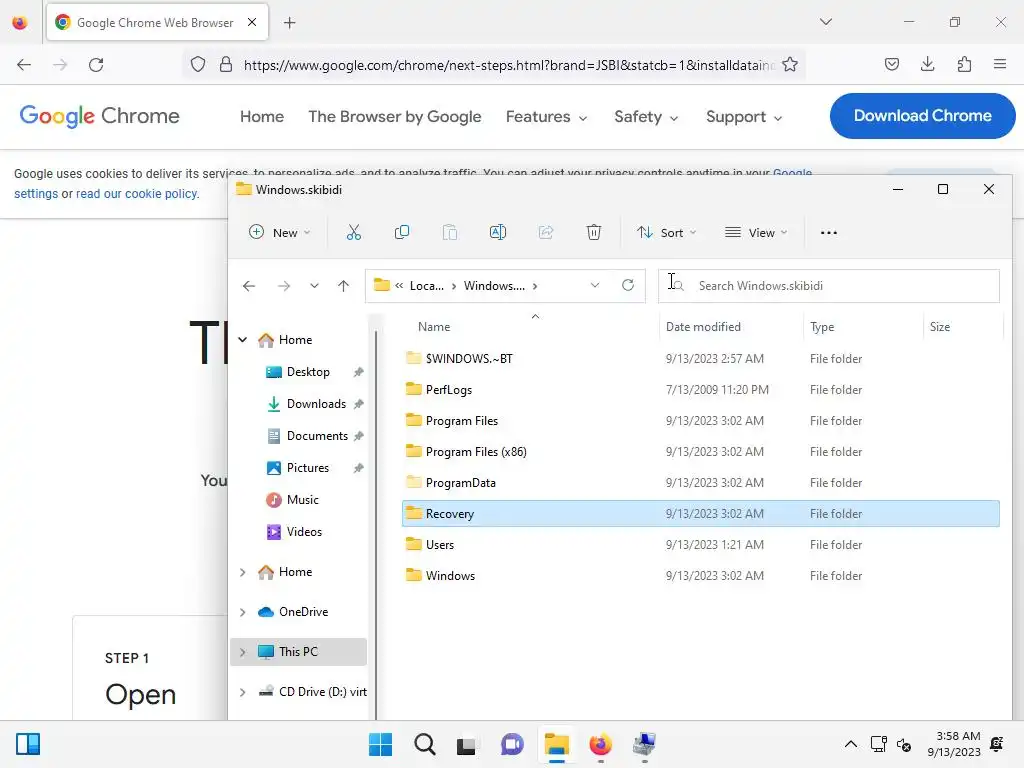
Task: Save page to Pocket icon
Action: pos(891,64)
